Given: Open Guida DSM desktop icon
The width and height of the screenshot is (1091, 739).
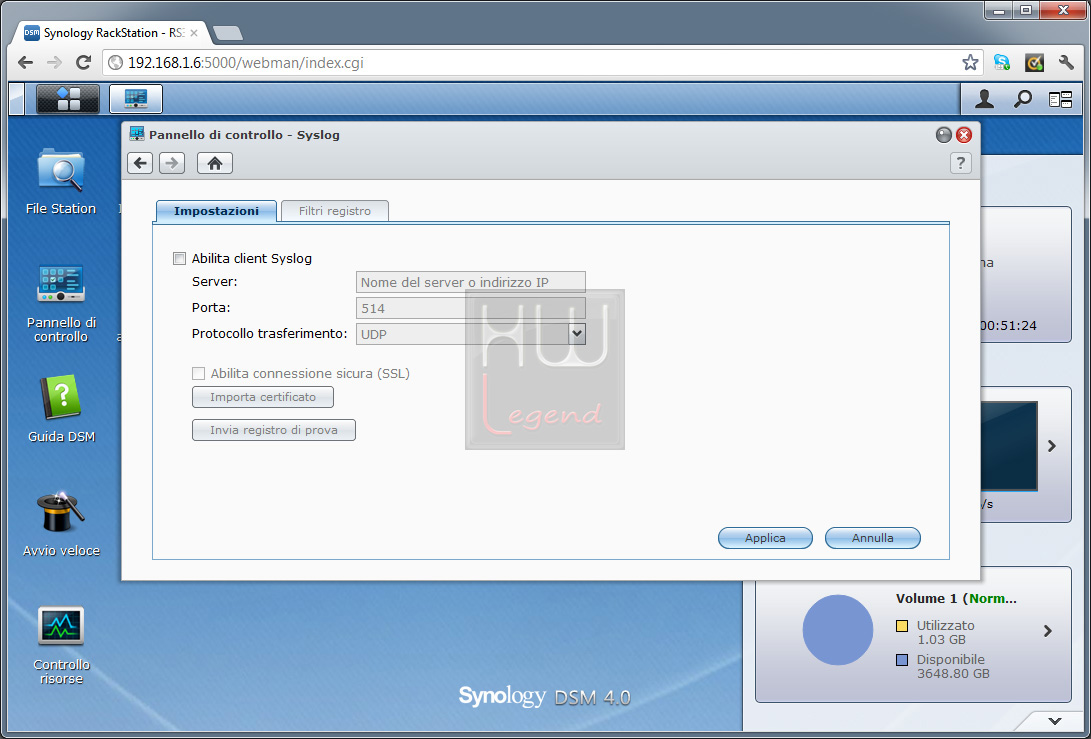Looking at the screenshot, I should coord(61,409).
